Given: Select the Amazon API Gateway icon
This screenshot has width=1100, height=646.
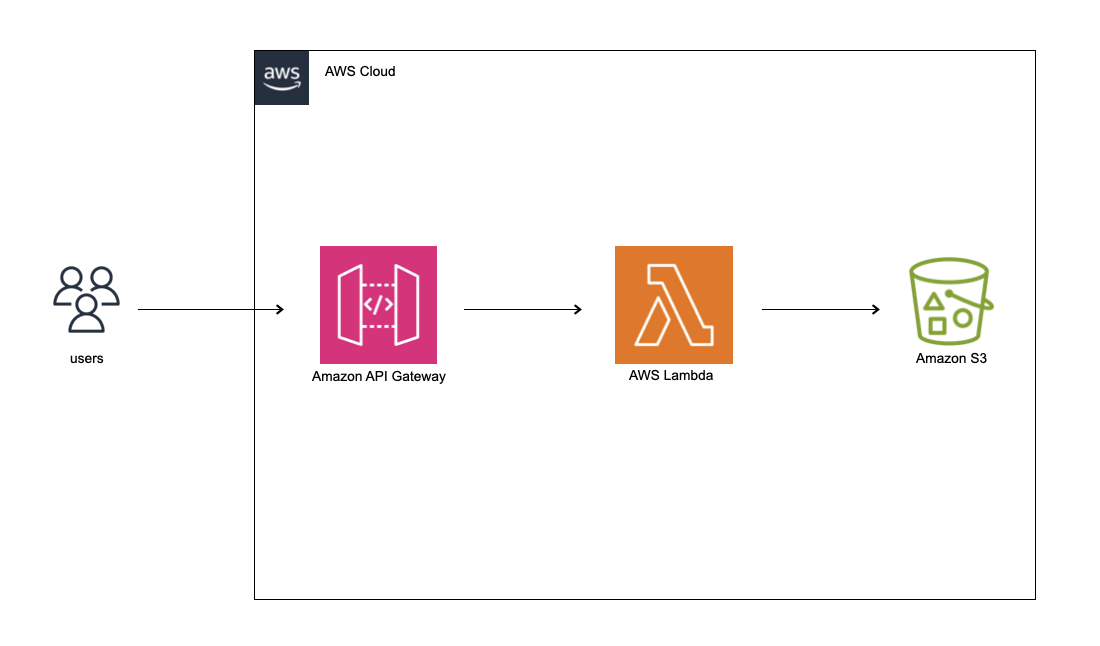Looking at the screenshot, I should click(378, 304).
